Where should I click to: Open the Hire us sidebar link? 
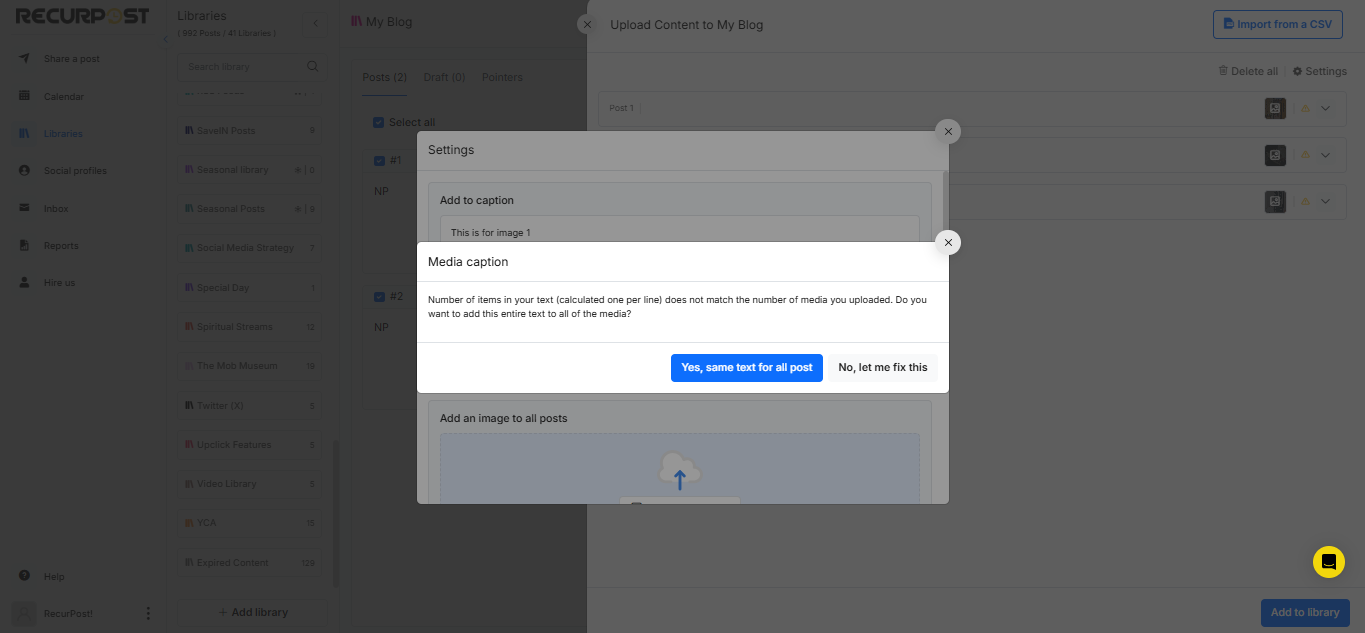click(x=59, y=283)
